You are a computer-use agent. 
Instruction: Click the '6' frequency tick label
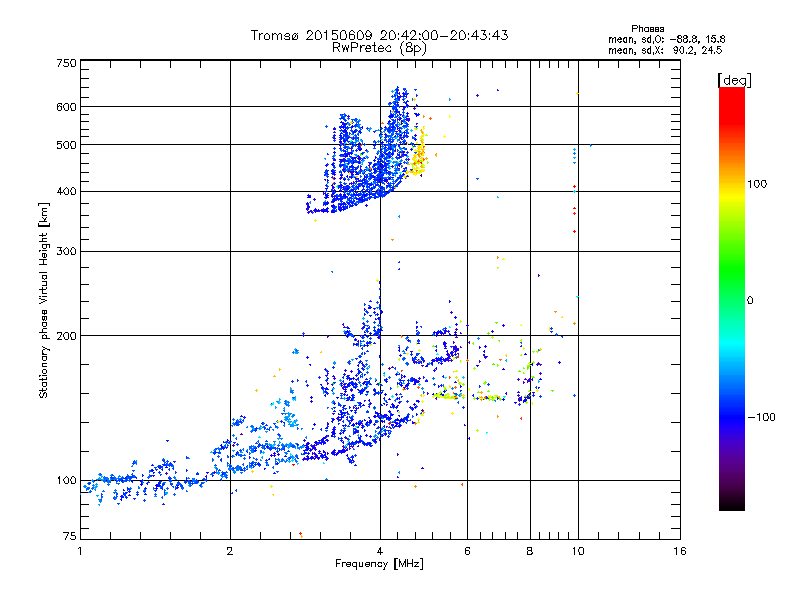(467, 551)
